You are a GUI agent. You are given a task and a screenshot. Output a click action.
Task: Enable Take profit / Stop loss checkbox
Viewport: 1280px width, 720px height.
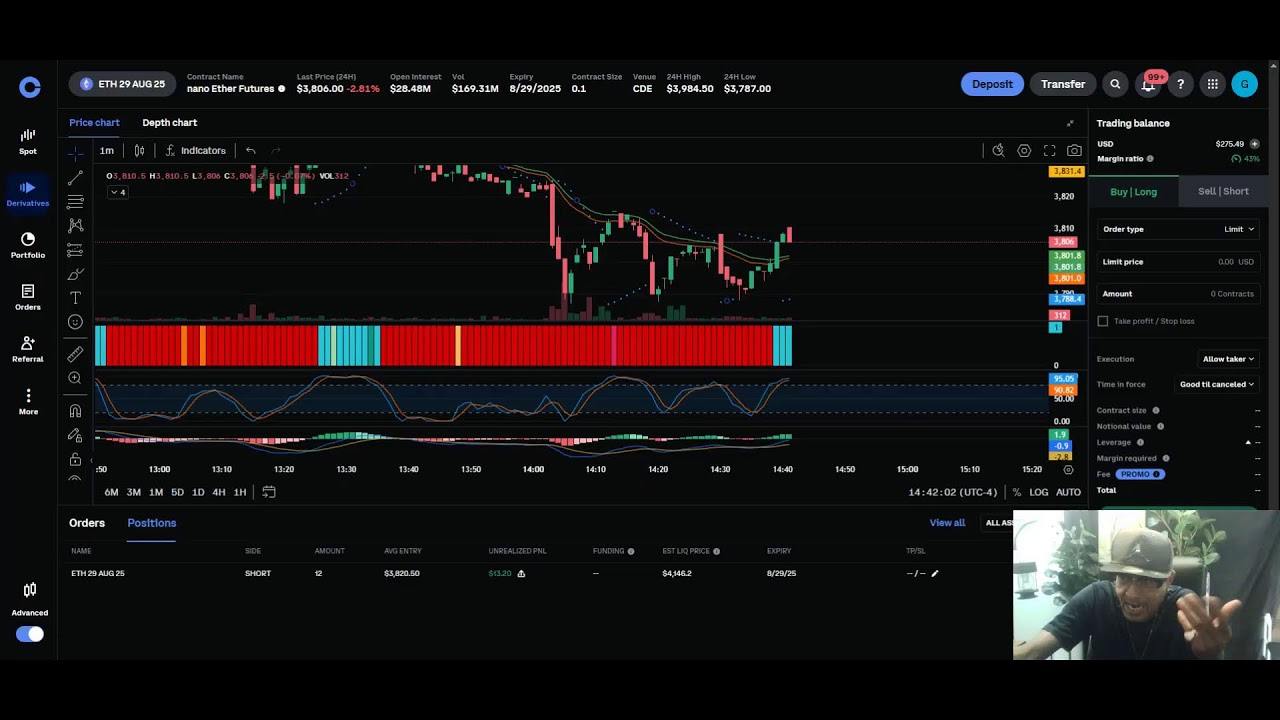click(1103, 321)
